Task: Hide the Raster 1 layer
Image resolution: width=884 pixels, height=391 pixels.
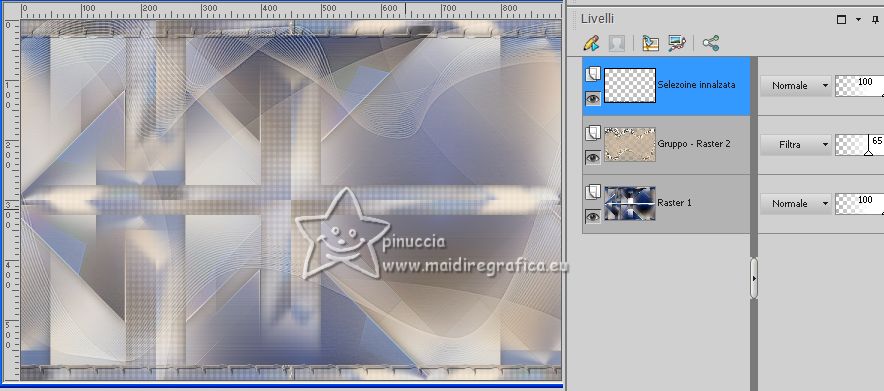Action: pos(593,216)
